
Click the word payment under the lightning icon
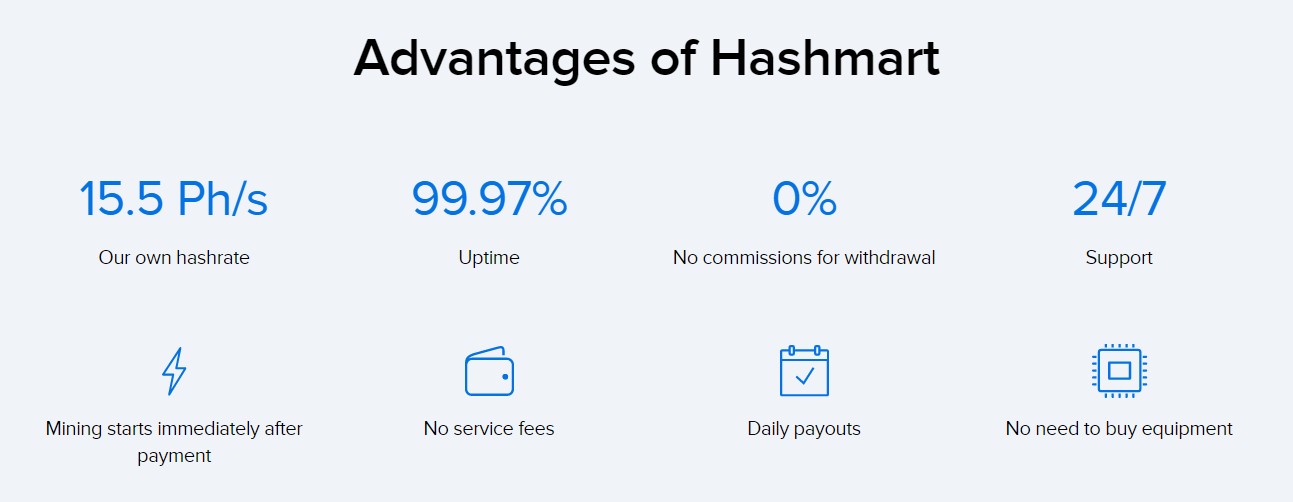174,456
